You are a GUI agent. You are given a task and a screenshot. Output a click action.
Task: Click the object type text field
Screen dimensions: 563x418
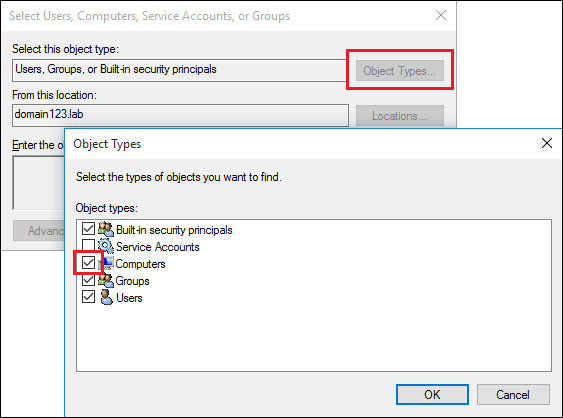[x=179, y=70]
